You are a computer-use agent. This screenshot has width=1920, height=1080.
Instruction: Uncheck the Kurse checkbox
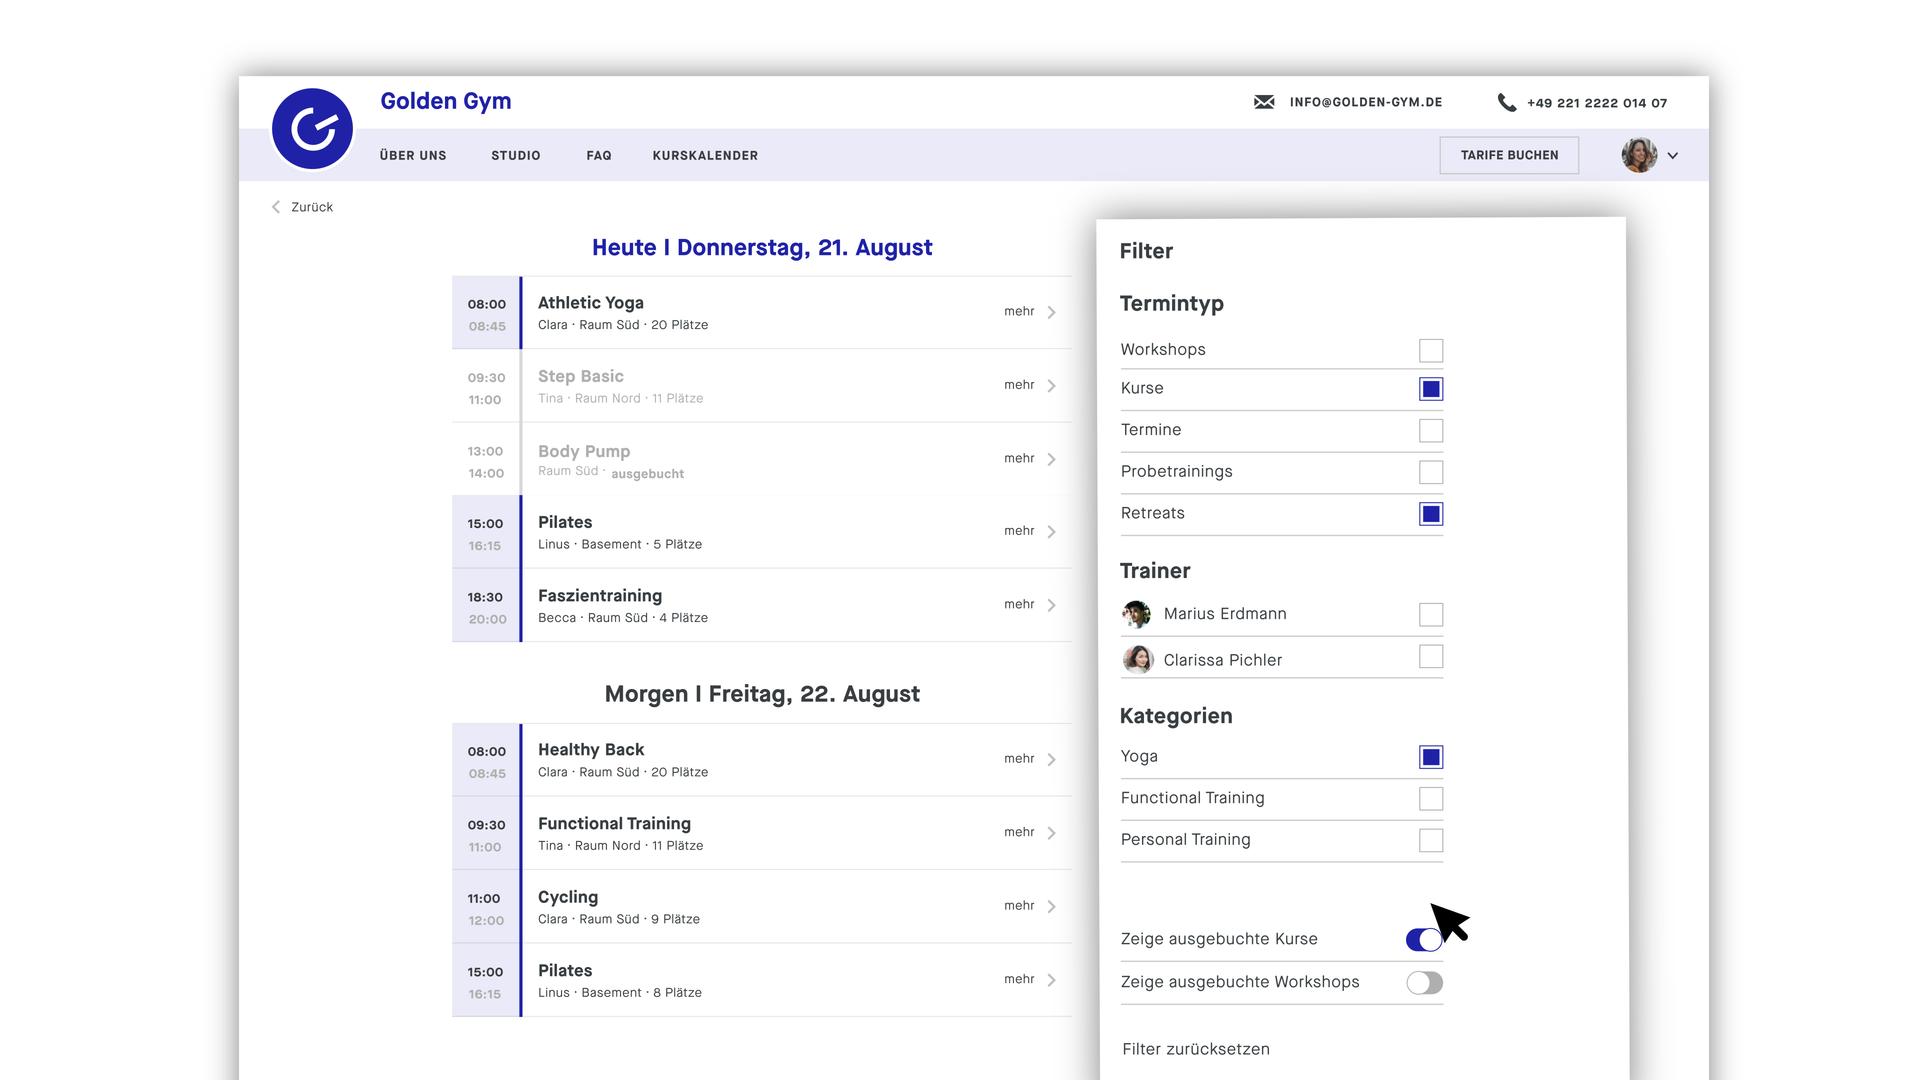[1431, 389]
